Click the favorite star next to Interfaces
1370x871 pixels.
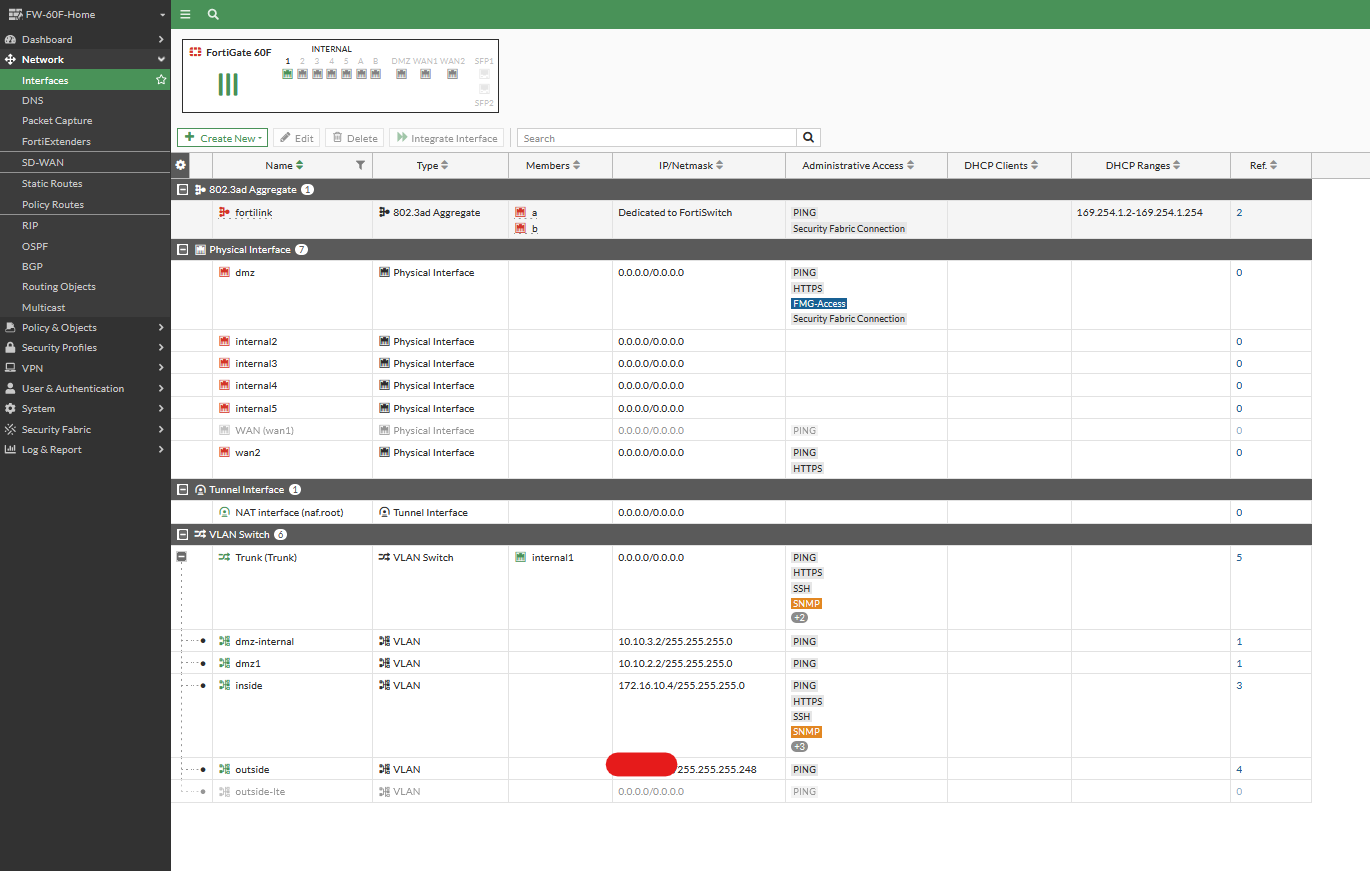pos(161,80)
